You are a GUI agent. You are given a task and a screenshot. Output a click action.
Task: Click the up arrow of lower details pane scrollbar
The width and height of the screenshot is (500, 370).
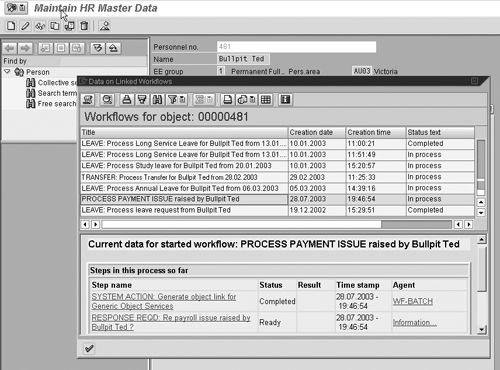click(x=482, y=239)
